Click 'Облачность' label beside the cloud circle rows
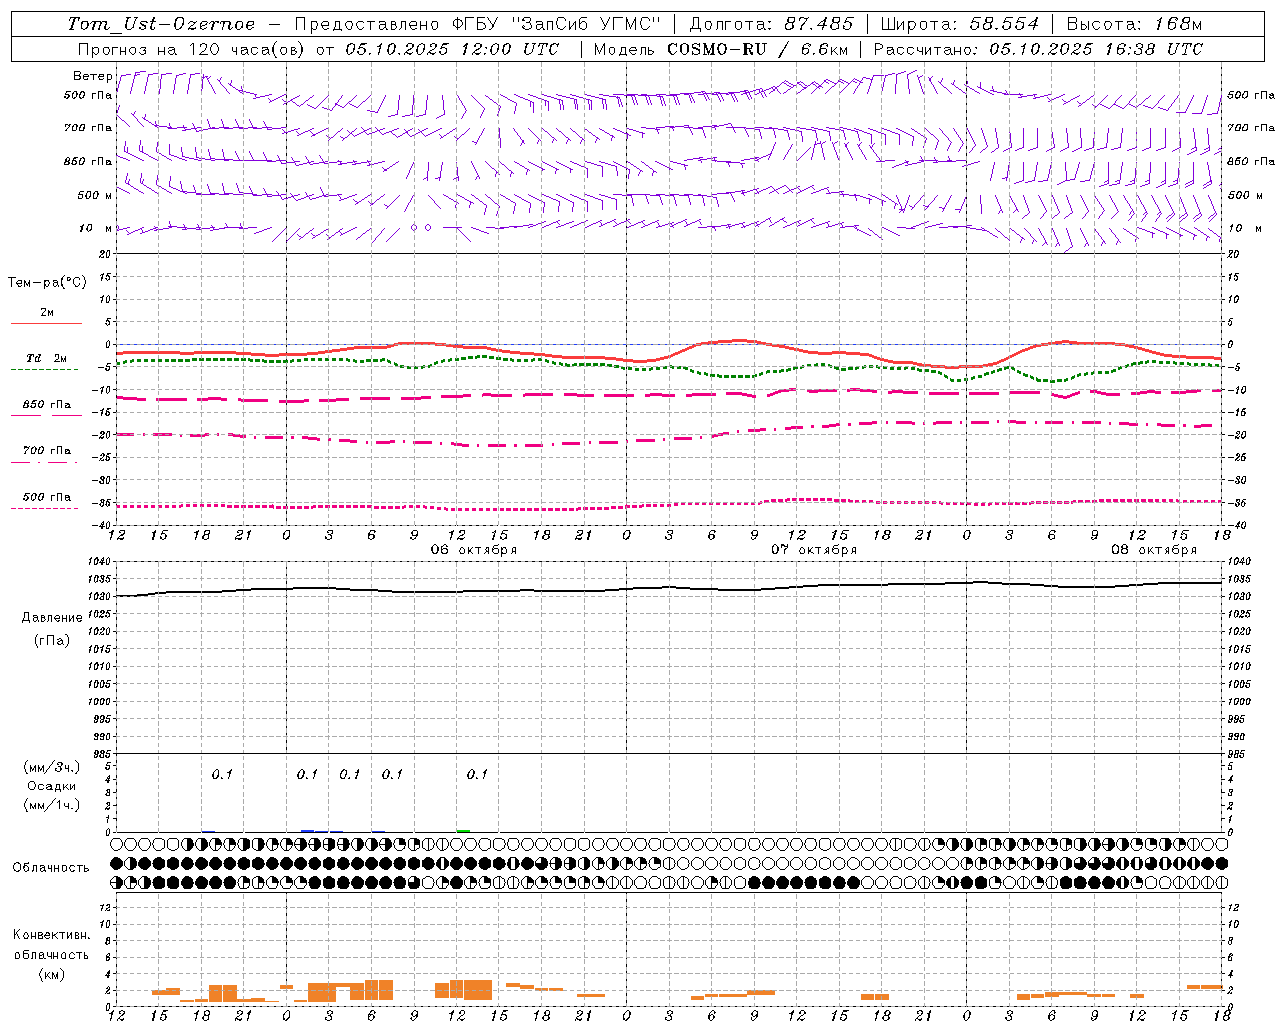The width and height of the screenshot is (1280, 1024). (x=51, y=867)
